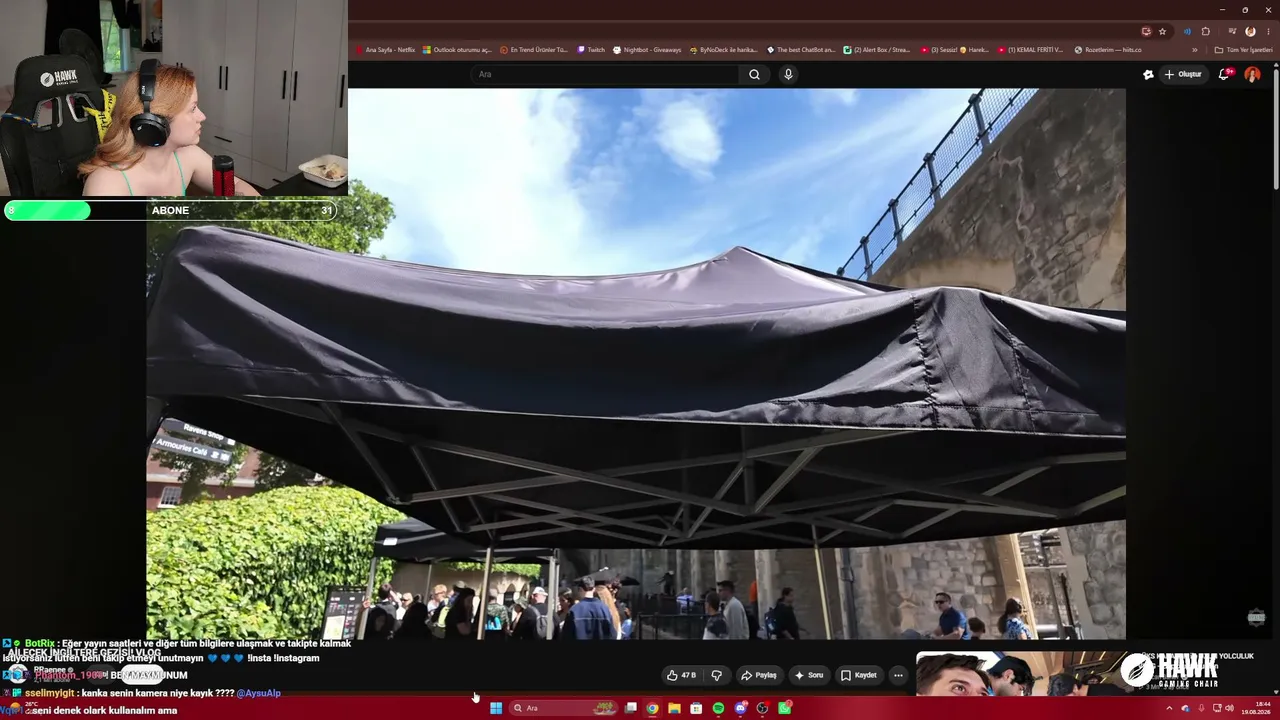Open the Chrome media control icon

pyautogui.click(x=1232, y=31)
